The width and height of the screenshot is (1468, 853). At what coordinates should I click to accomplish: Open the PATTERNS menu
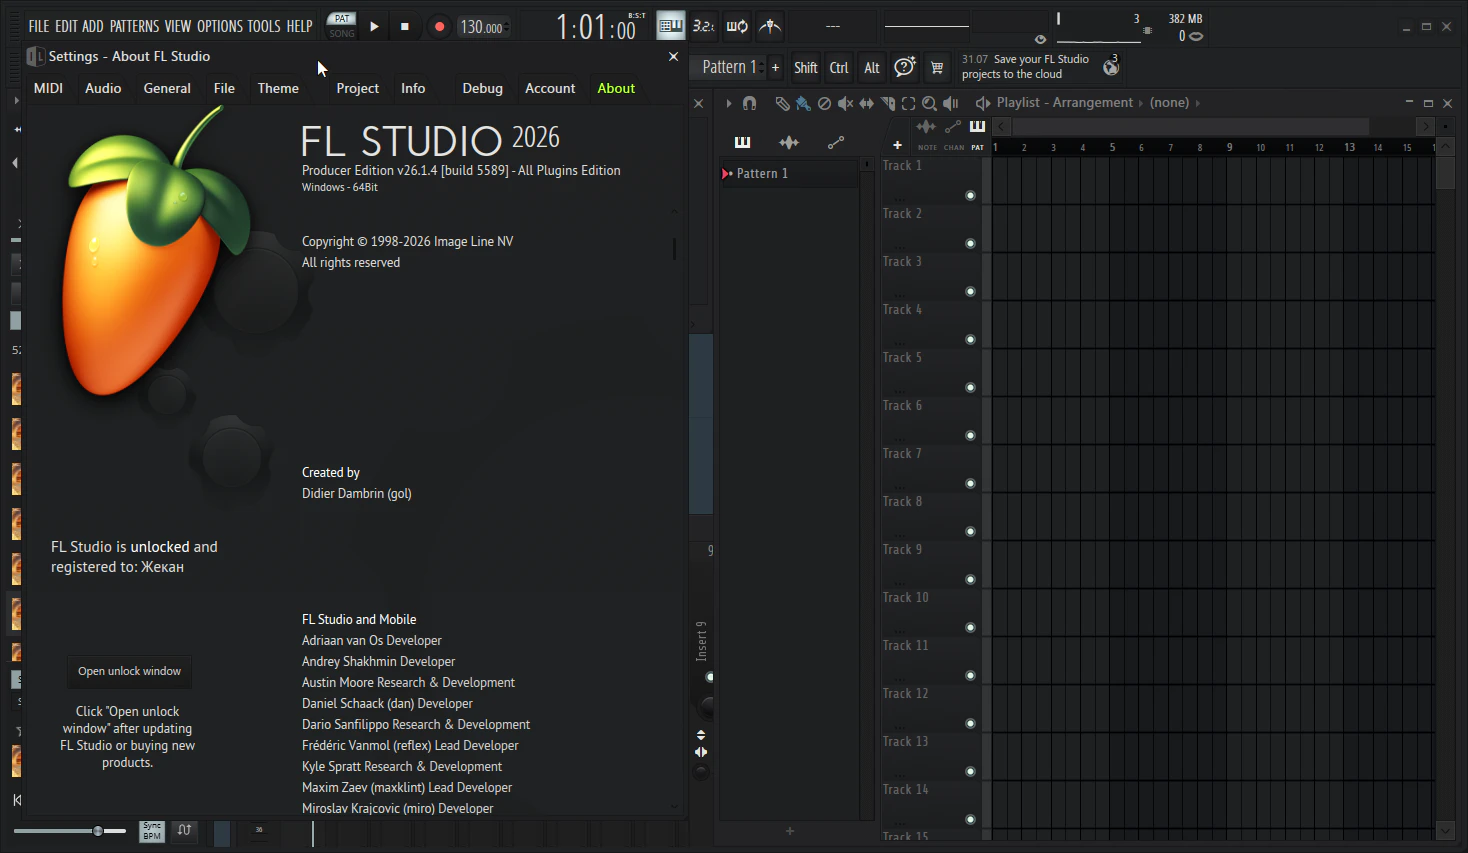[x=134, y=26]
